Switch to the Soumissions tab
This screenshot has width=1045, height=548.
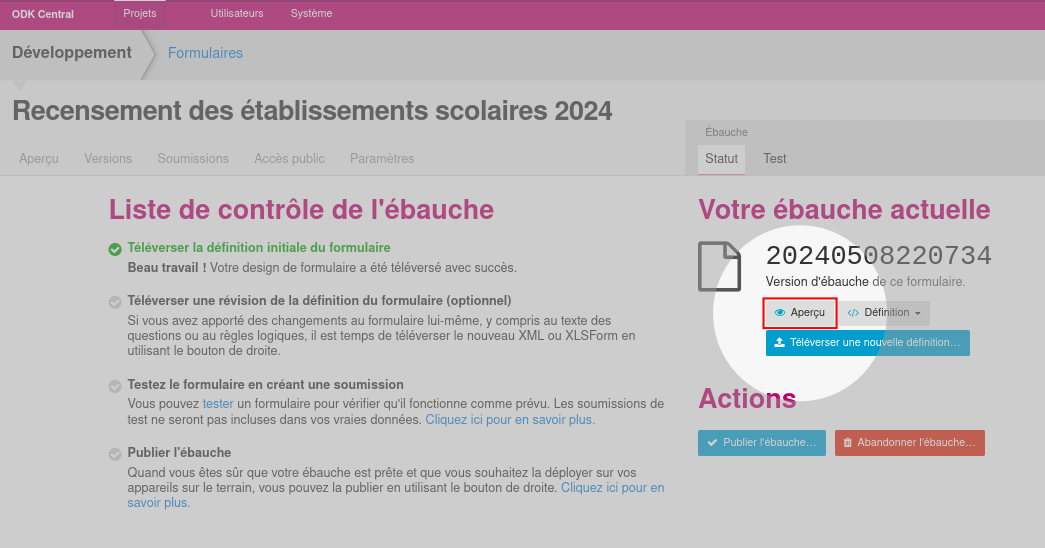click(x=193, y=159)
